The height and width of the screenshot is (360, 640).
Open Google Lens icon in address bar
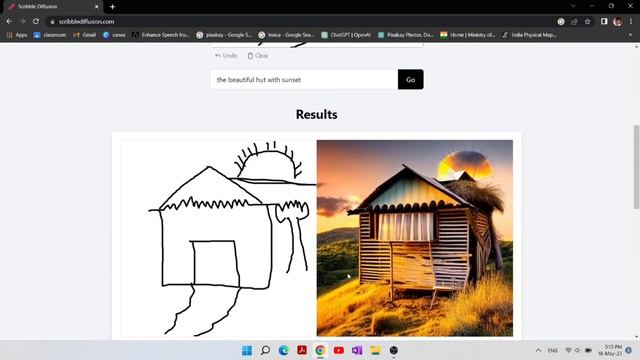point(561,22)
